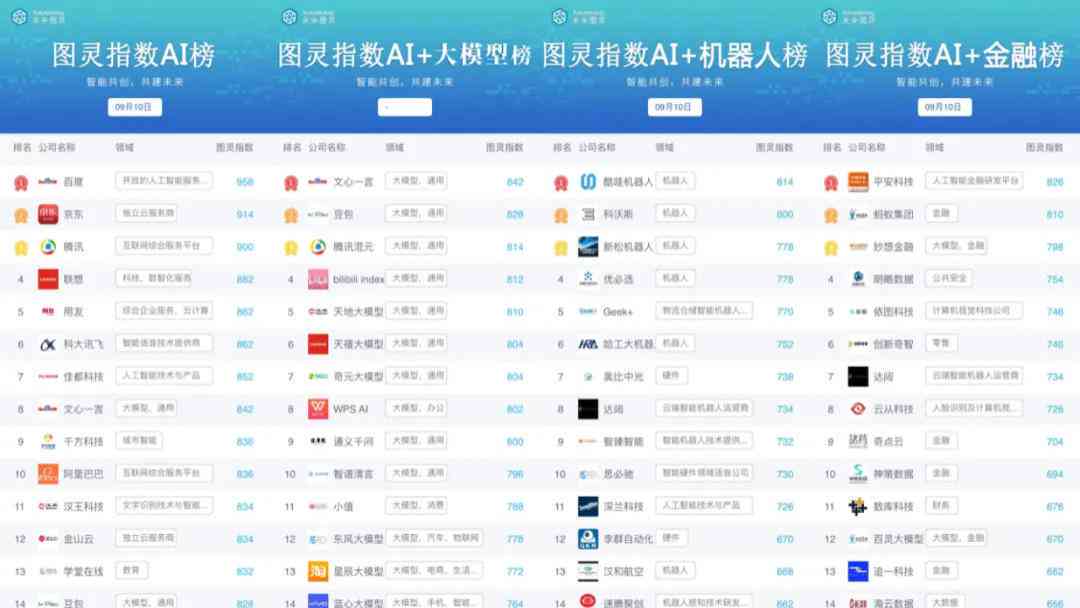Viewport: 1080px width, 608px height.
Task: Click the 数库科技 logo
Action: pos(858,507)
